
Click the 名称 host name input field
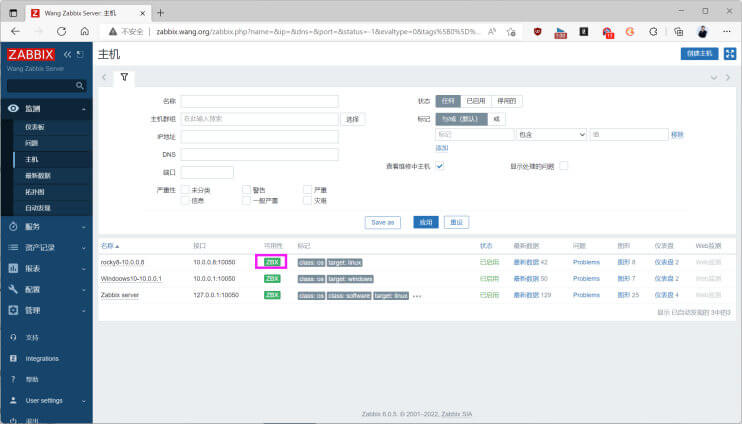(x=259, y=101)
